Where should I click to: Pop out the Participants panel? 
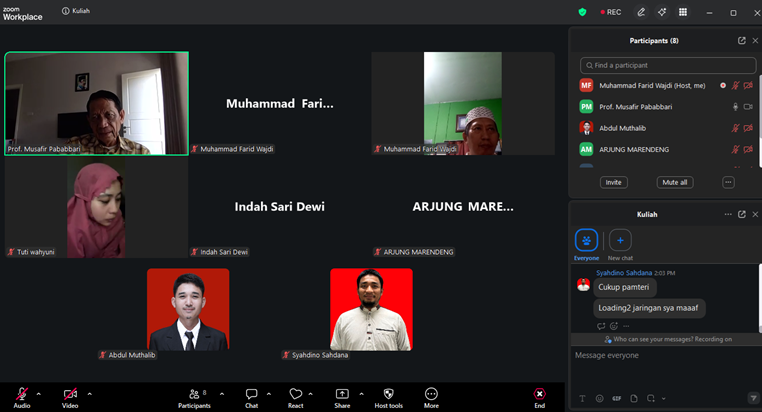[x=742, y=41]
